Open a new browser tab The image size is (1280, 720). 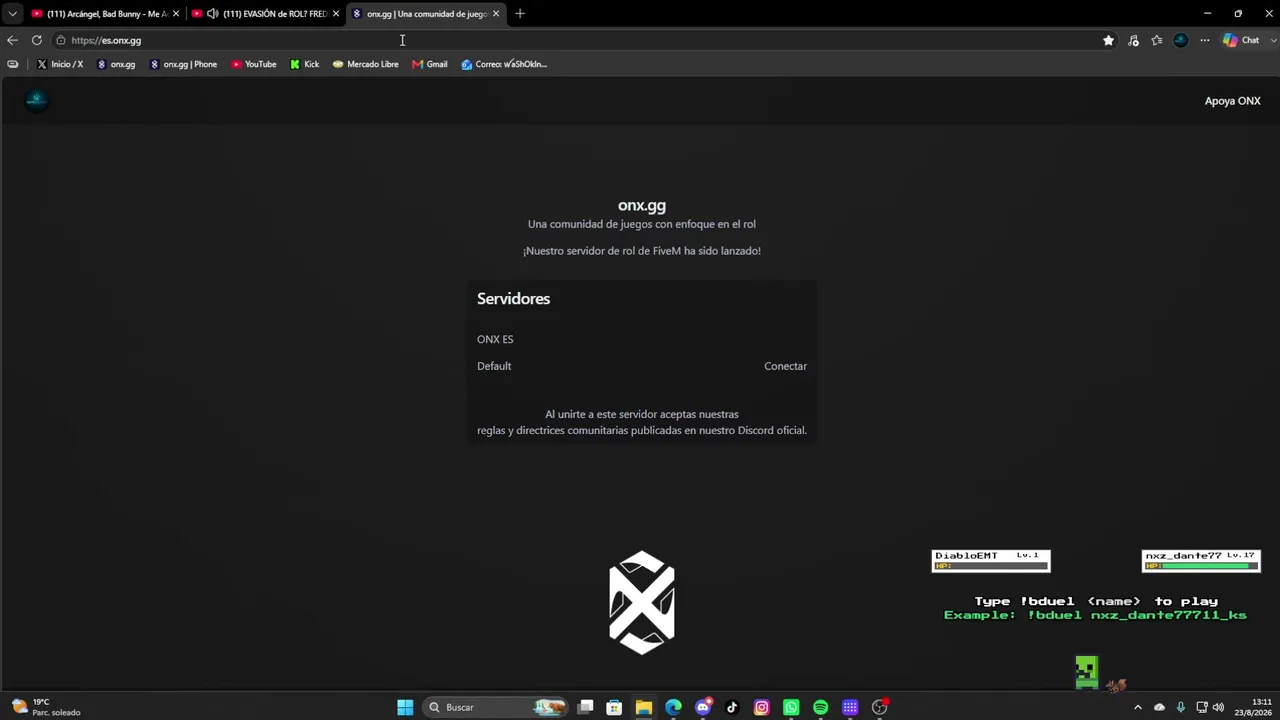[x=520, y=14]
